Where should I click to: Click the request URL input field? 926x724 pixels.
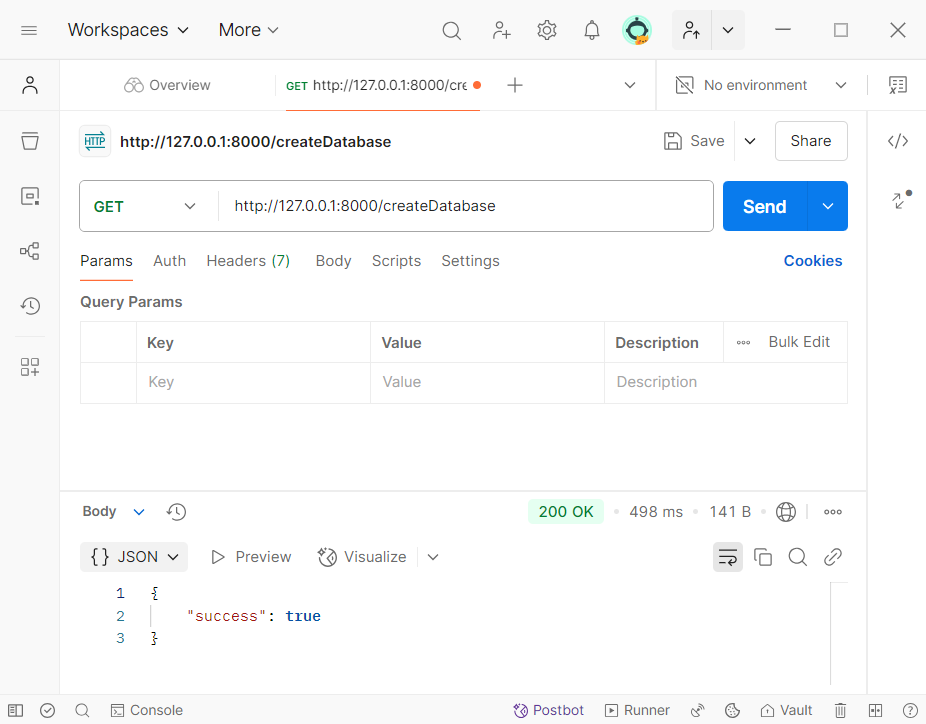(x=466, y=206)
